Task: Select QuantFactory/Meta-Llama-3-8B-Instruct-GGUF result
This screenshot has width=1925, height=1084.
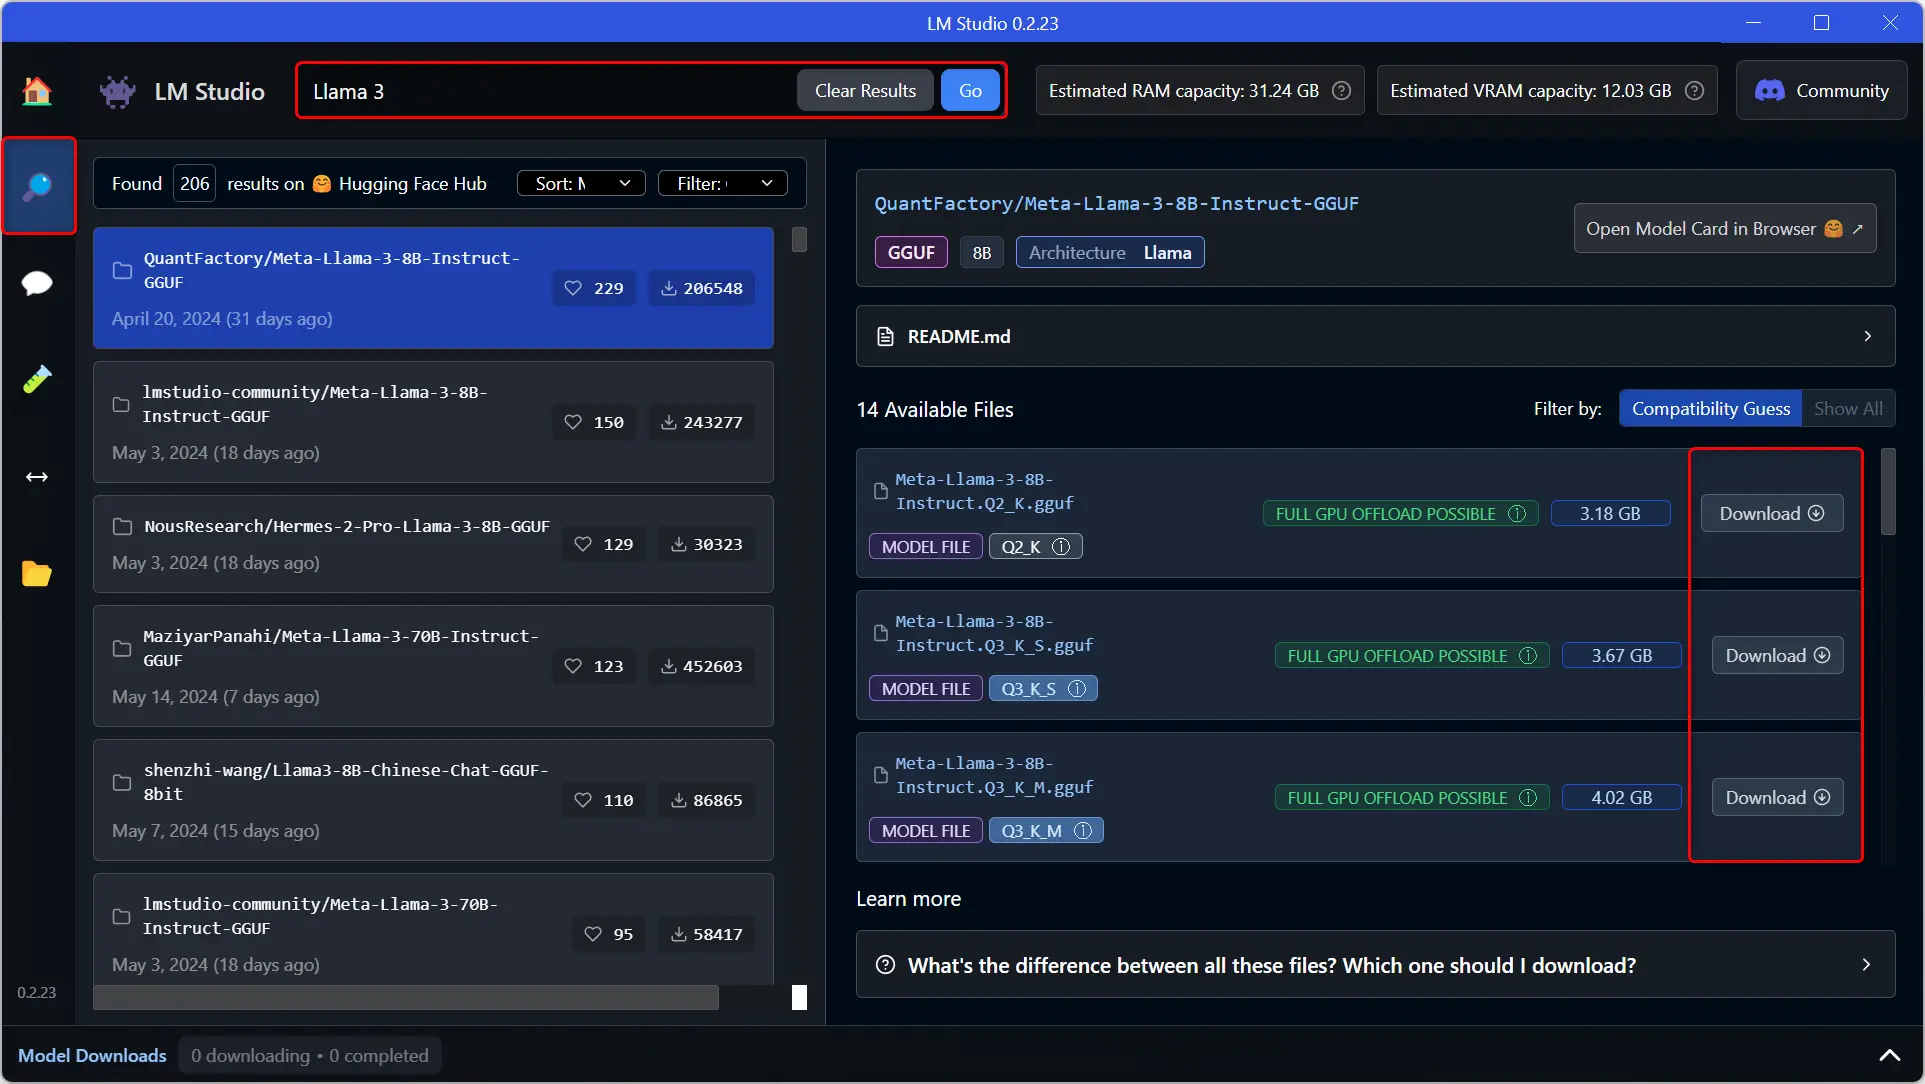Action: (433, 288)
